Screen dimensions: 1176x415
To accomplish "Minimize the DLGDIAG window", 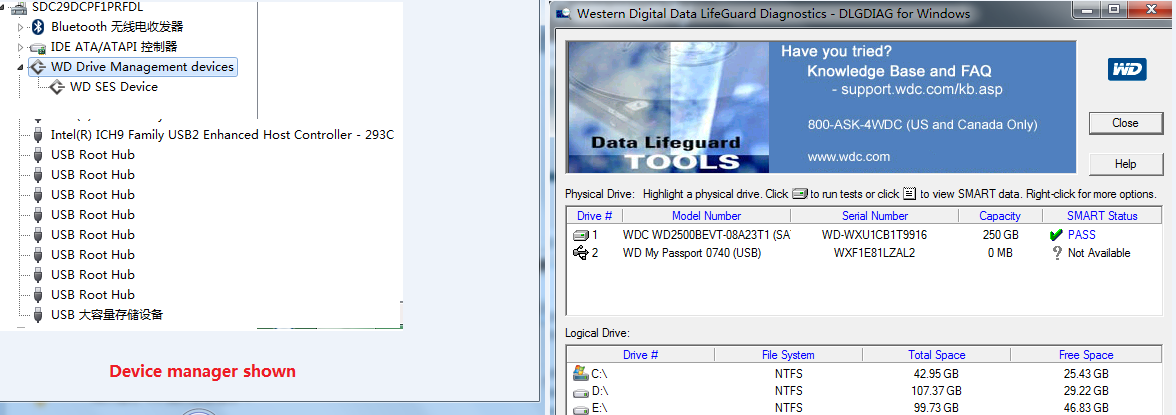I will 1088,10.
